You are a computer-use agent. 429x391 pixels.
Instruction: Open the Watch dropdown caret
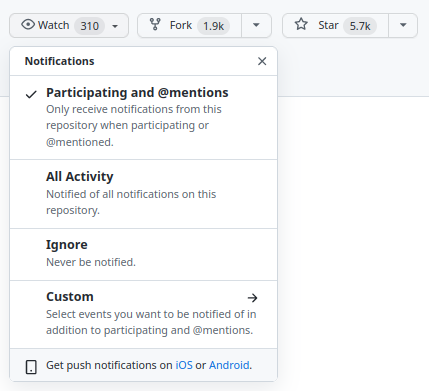coord(115,26)
